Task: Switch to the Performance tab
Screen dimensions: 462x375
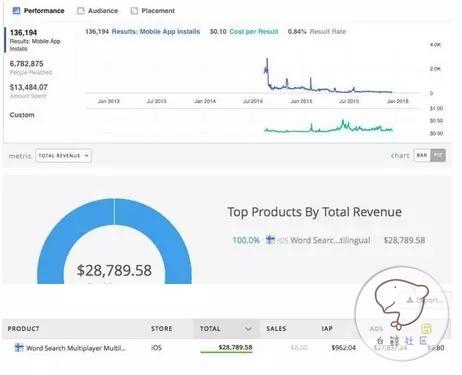Action: [x=38, y=11]
